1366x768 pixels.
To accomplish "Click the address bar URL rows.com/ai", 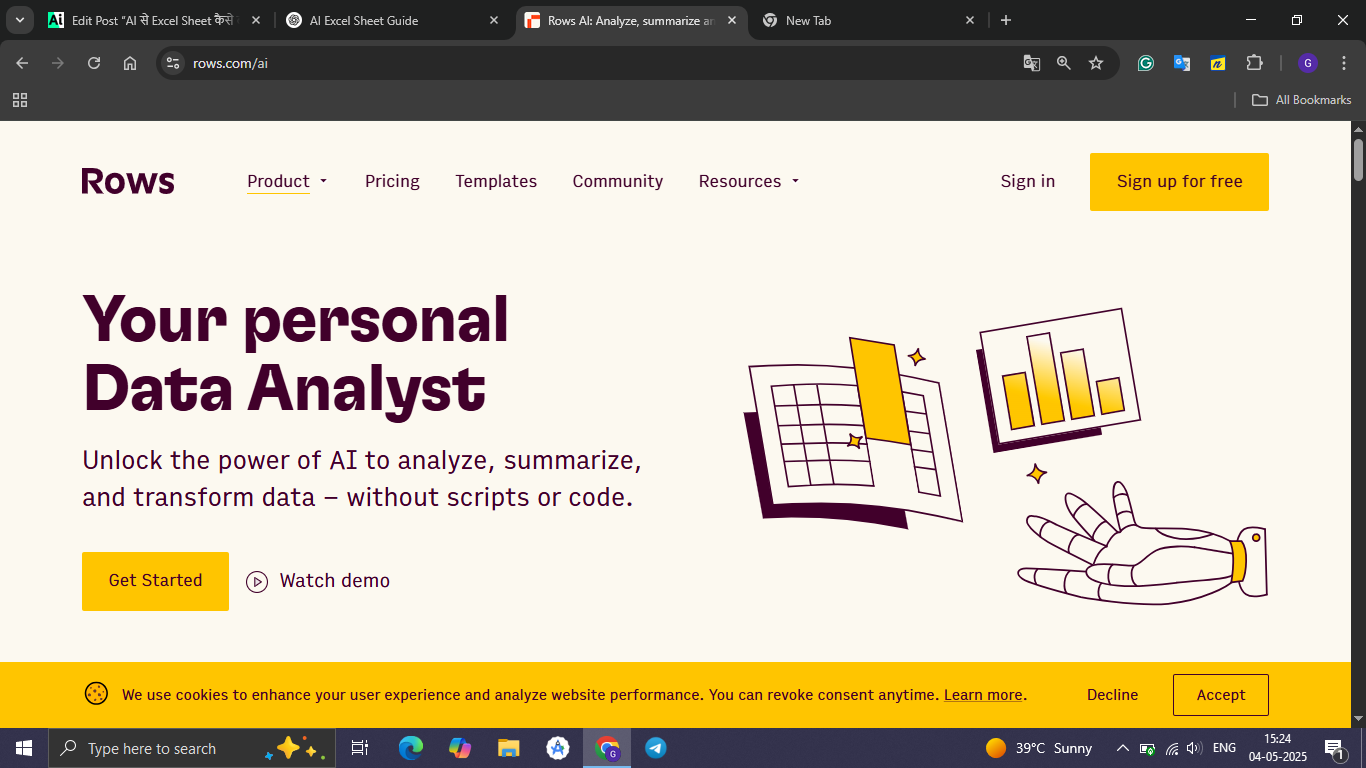I will (x=230, y=63).
